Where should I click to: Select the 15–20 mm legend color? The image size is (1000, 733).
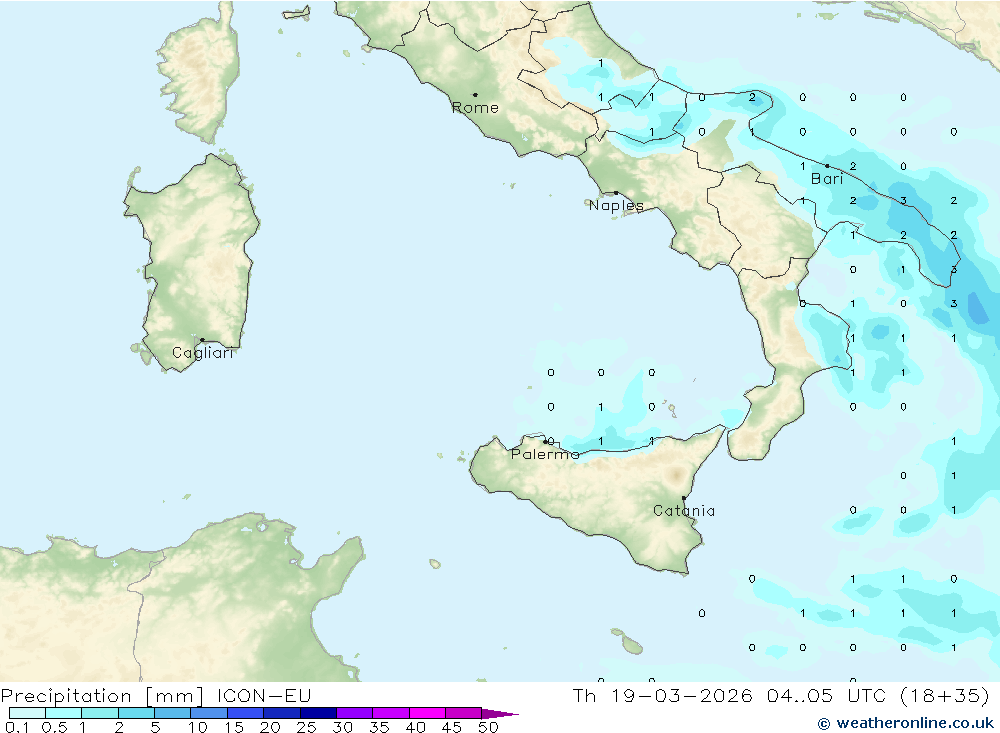coord(246,713)
